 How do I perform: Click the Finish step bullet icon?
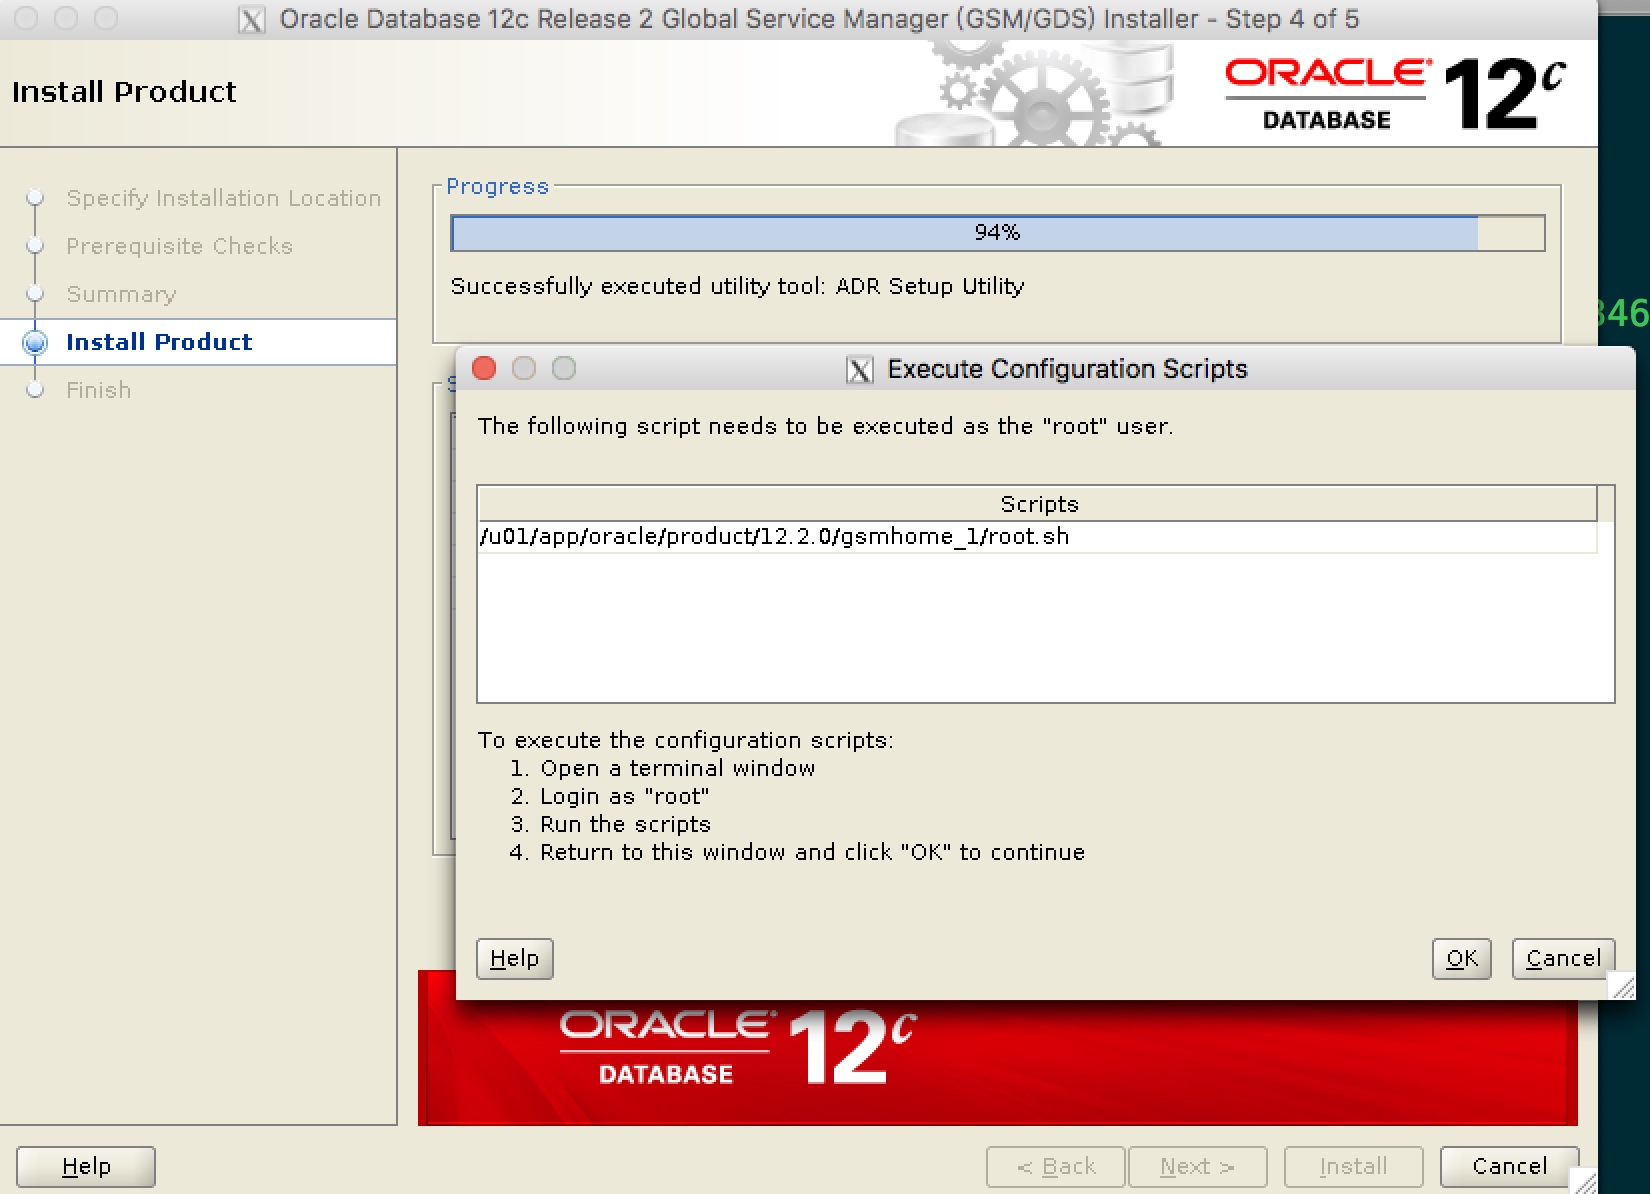35,390
